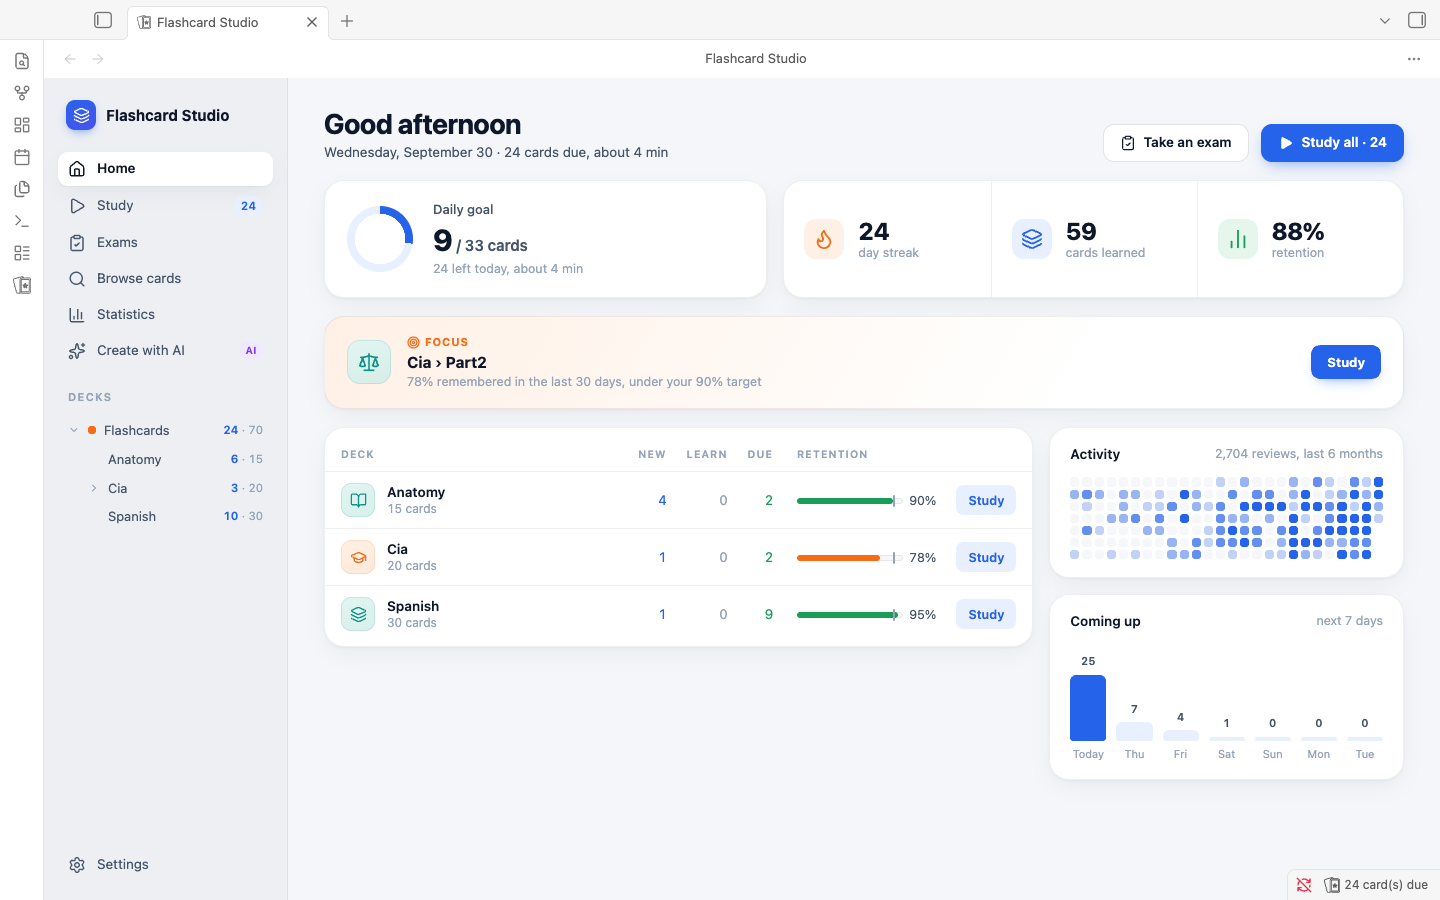Click Study all · 24 button
The image size is (1440, 900).
point(1332,143)
